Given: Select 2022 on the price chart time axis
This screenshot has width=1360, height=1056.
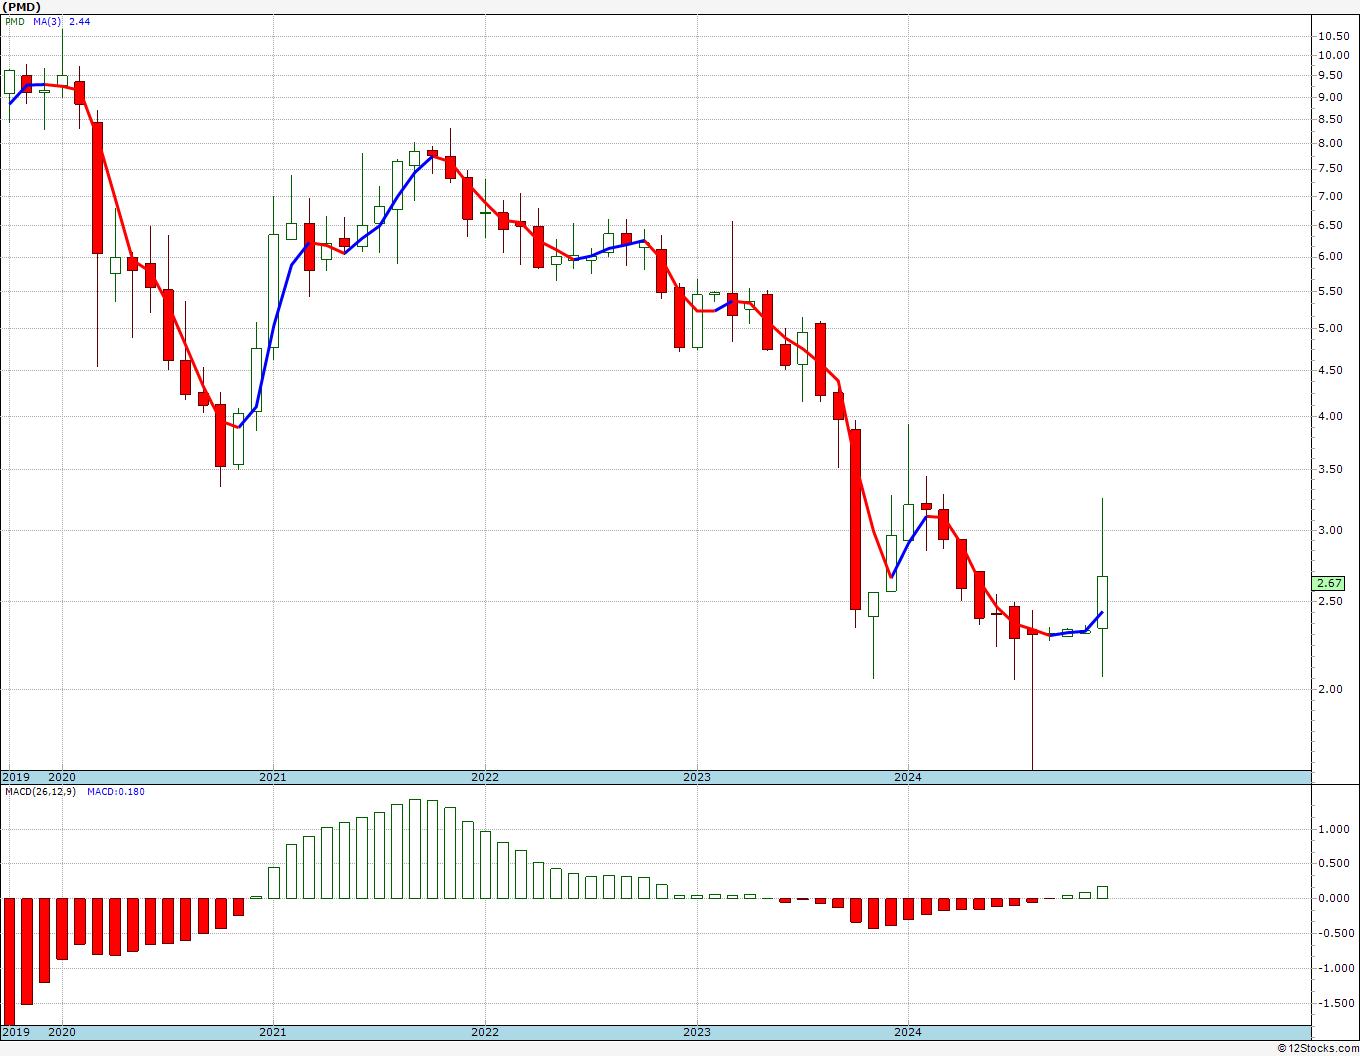Looking at the screenshot, I should [x=485, y=777].
